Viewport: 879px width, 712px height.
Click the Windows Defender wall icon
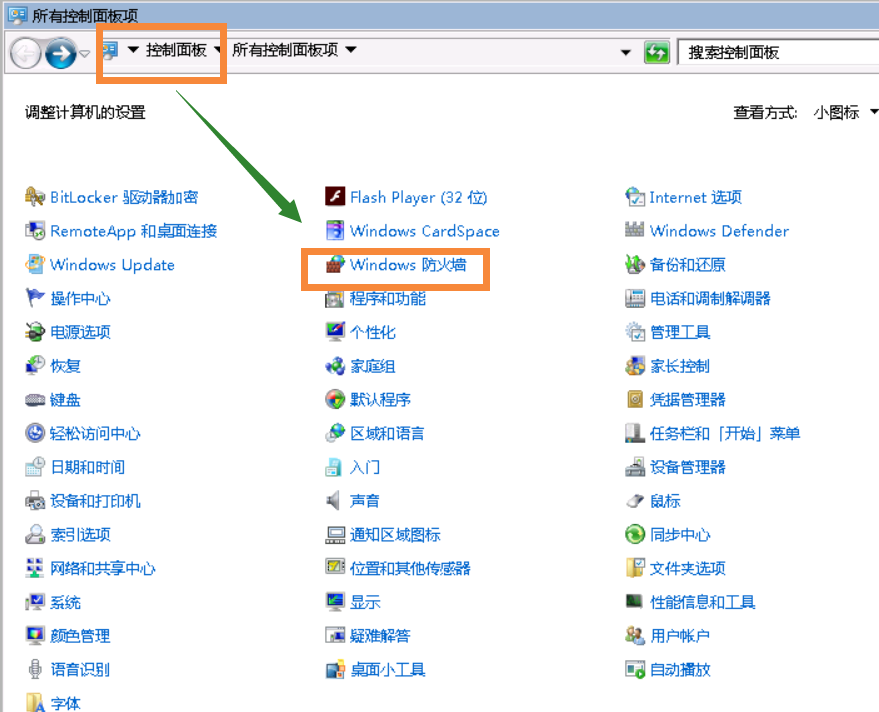[635, 230]
